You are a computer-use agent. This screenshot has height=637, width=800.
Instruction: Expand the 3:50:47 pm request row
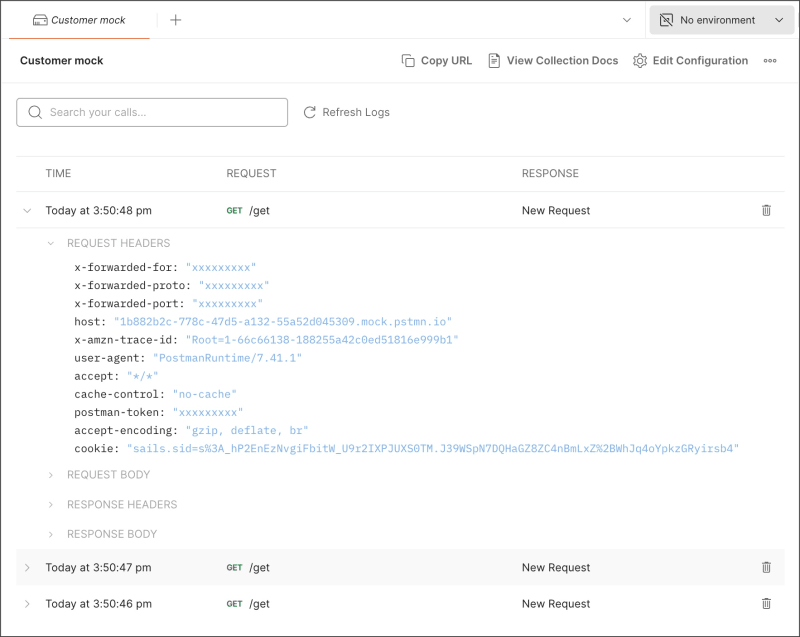pos(27,568)
